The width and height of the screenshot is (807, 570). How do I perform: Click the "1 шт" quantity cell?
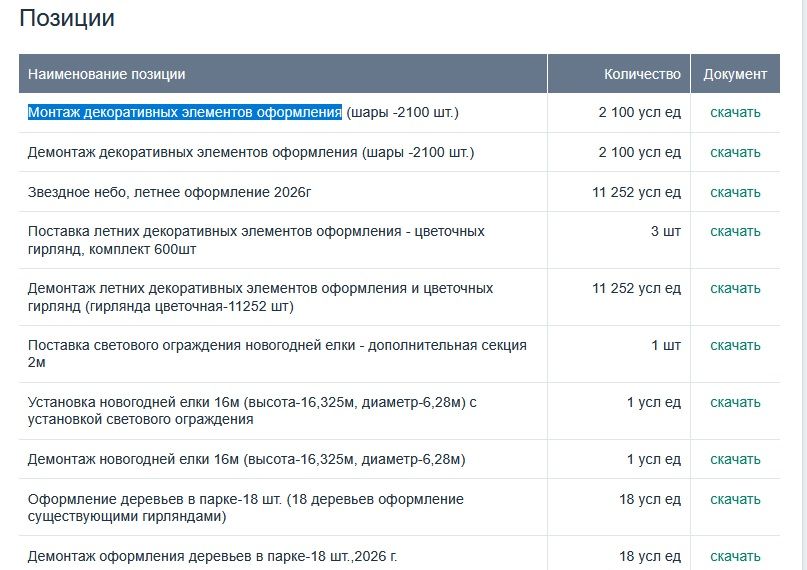[x=666, y=345]
